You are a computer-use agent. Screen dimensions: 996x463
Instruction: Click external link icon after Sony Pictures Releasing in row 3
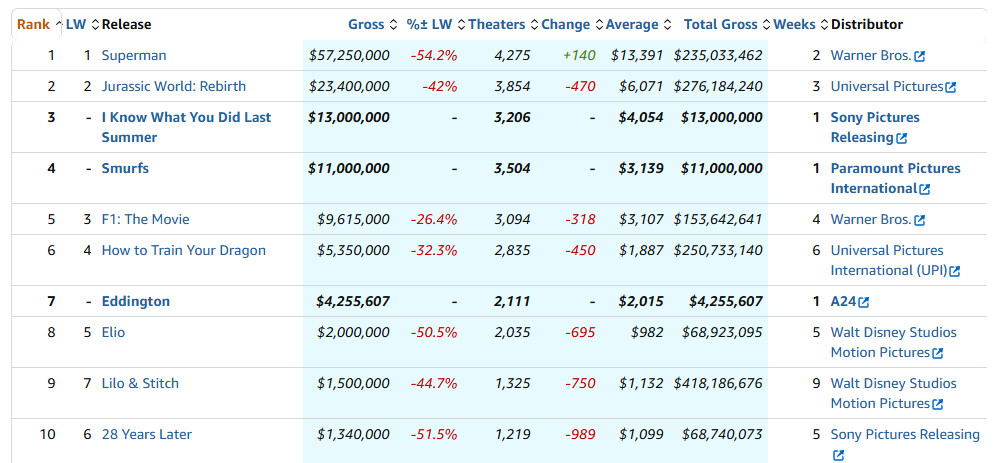pos(901,138)
